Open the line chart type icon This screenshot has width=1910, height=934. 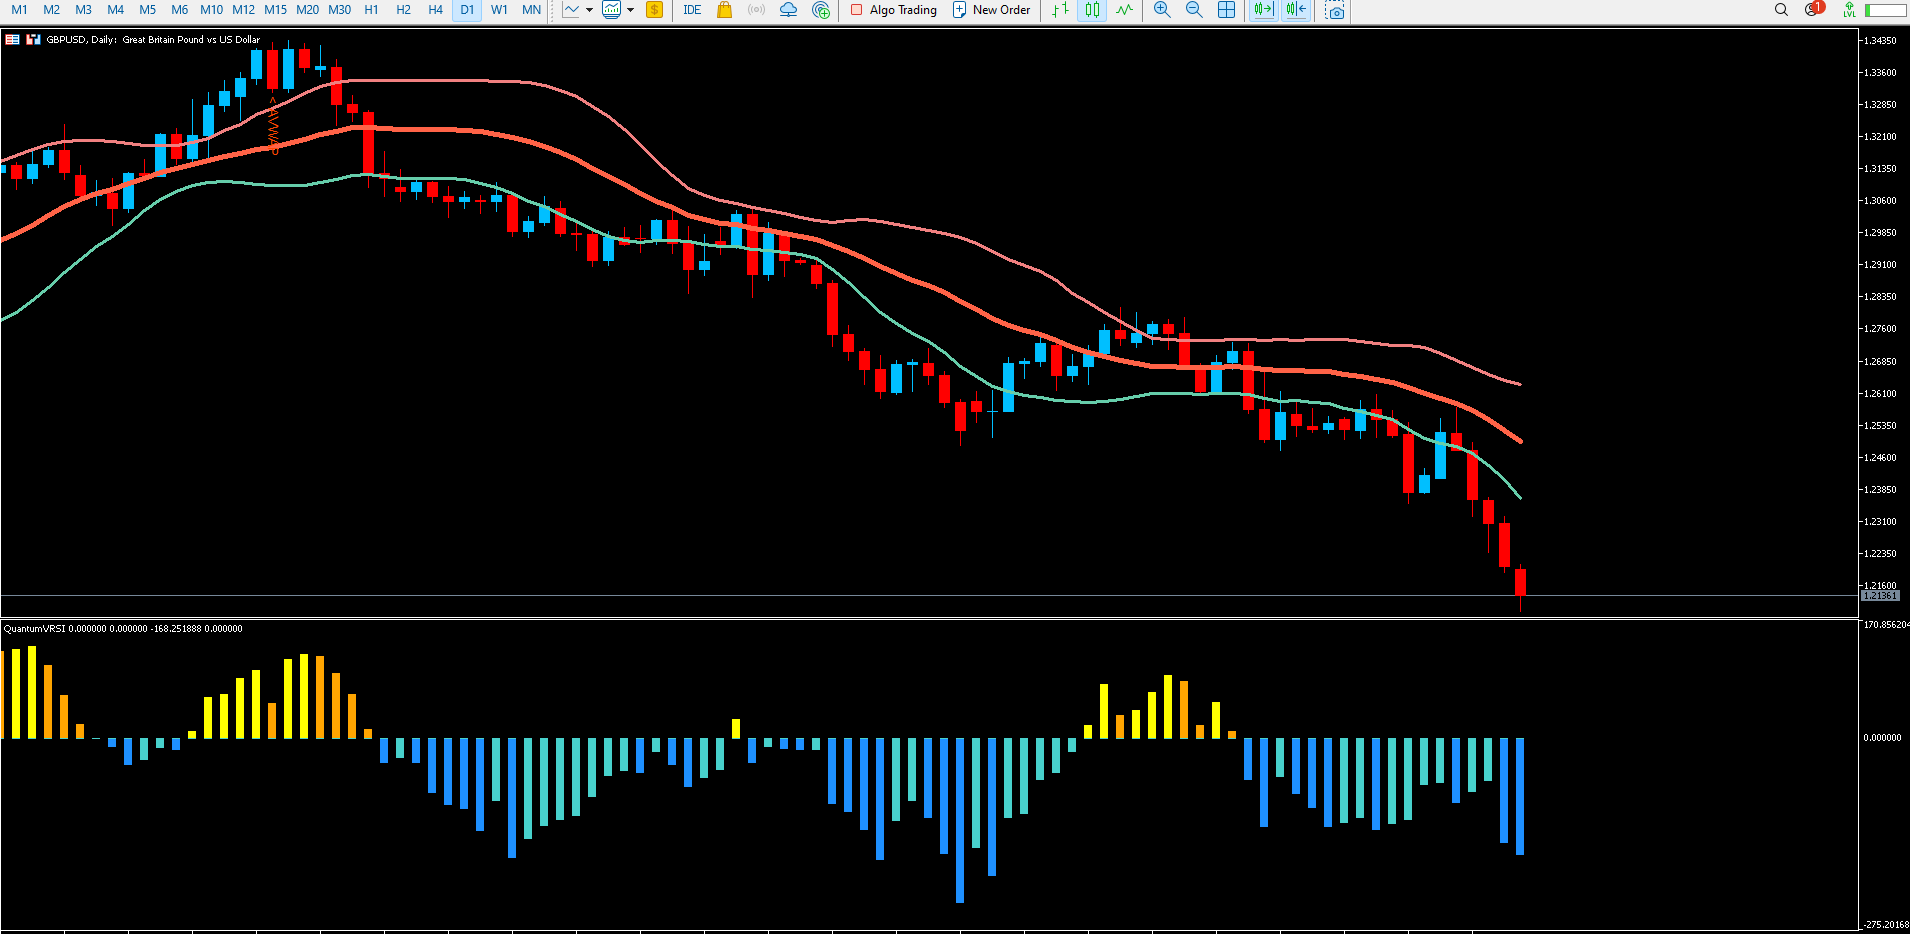tap(571, 10)
